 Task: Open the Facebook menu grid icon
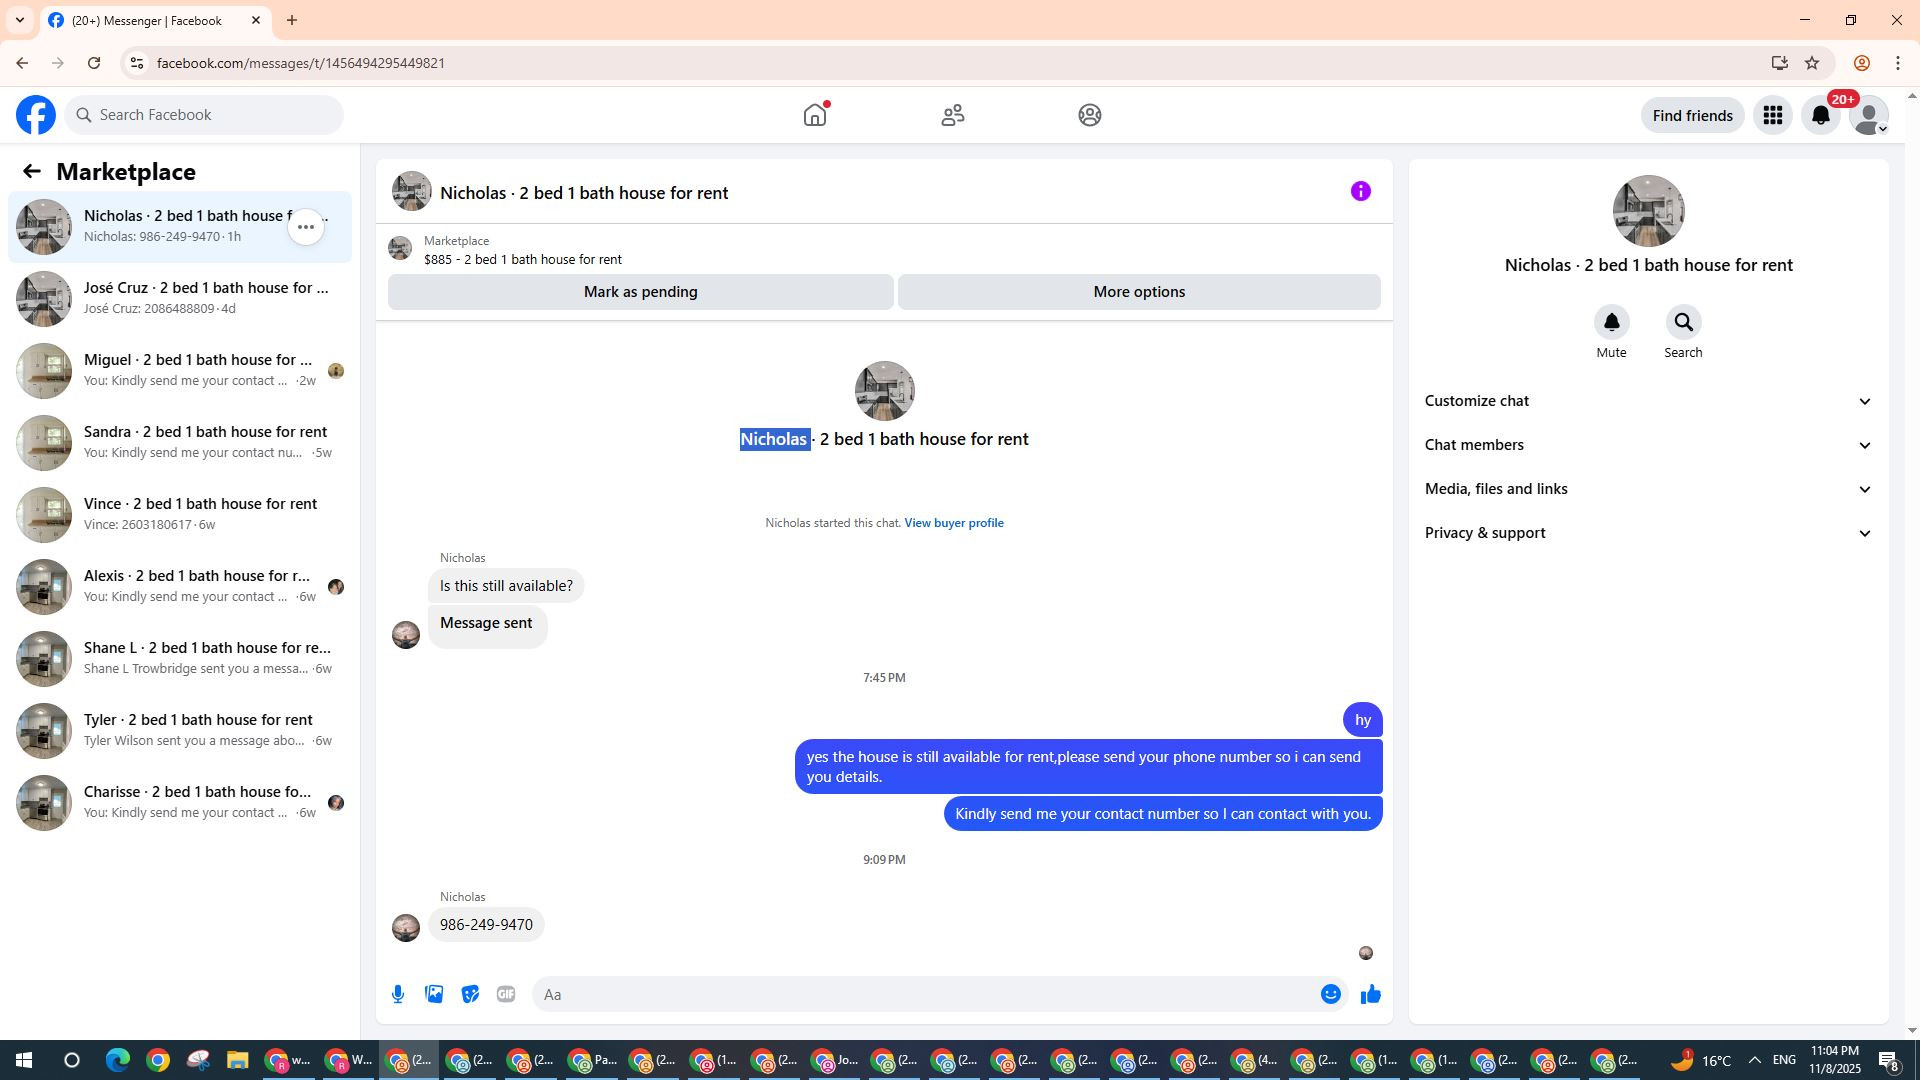[x=1773, y=115]
